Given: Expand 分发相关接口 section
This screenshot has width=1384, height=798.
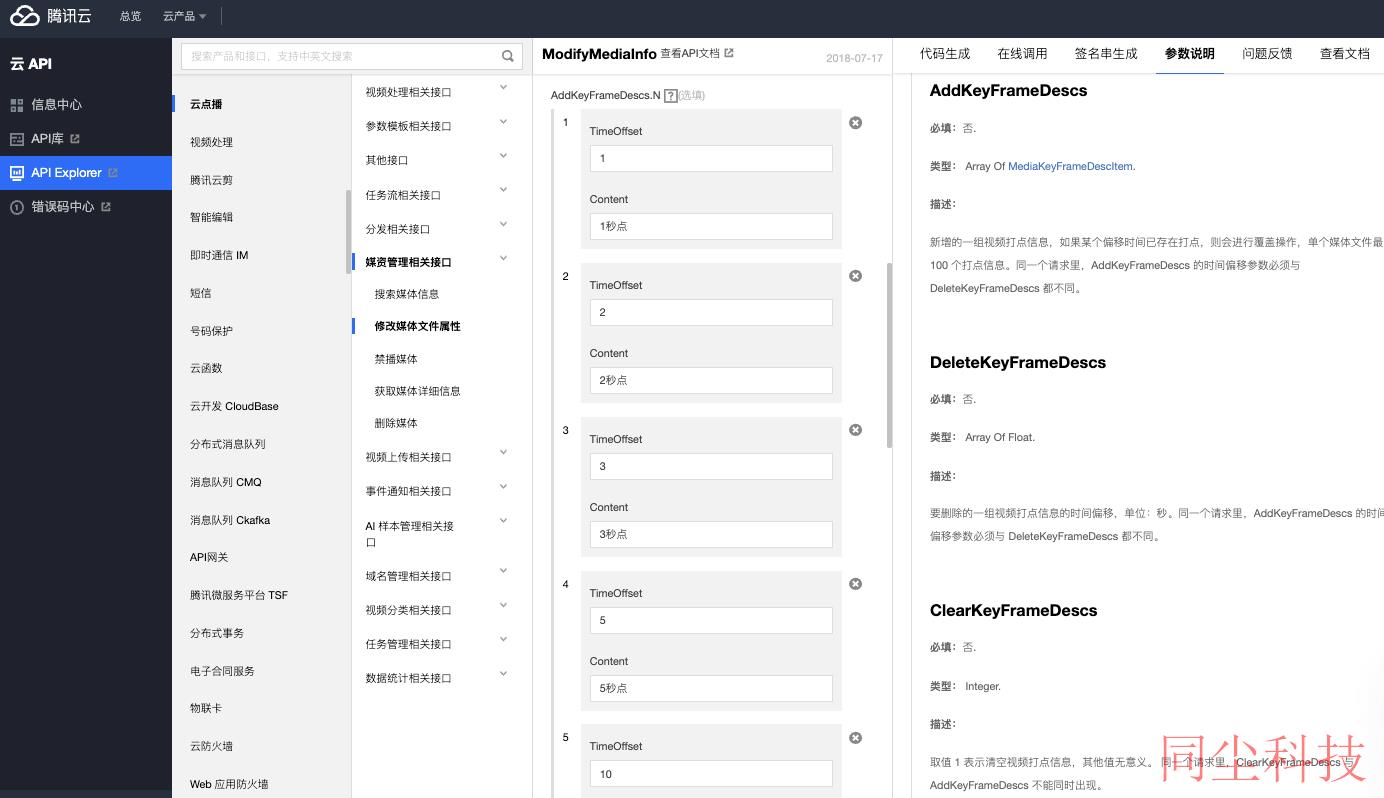Looking at the screenshot, I should (x=503, y=224).
